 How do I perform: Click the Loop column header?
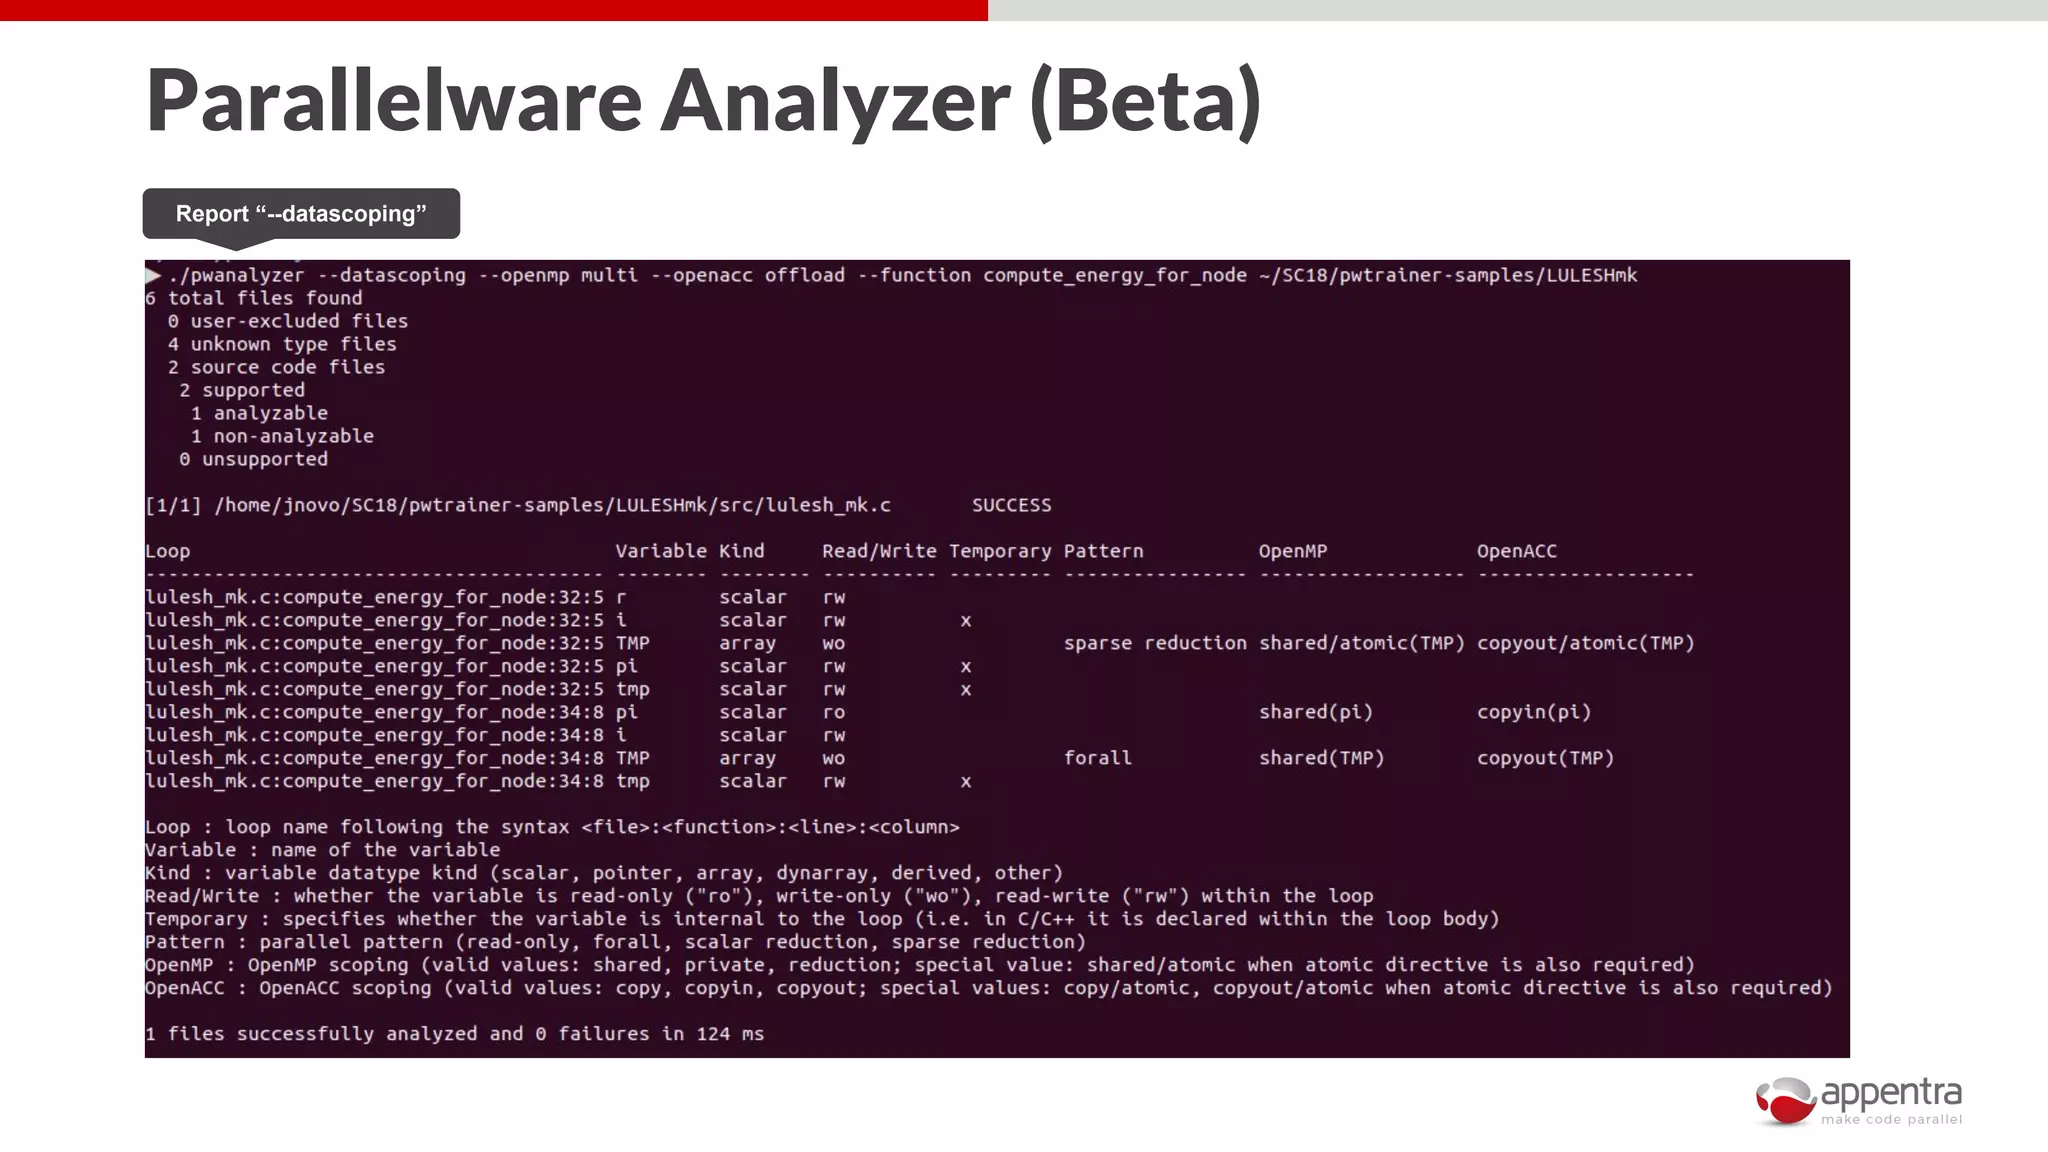pos(167,551)
